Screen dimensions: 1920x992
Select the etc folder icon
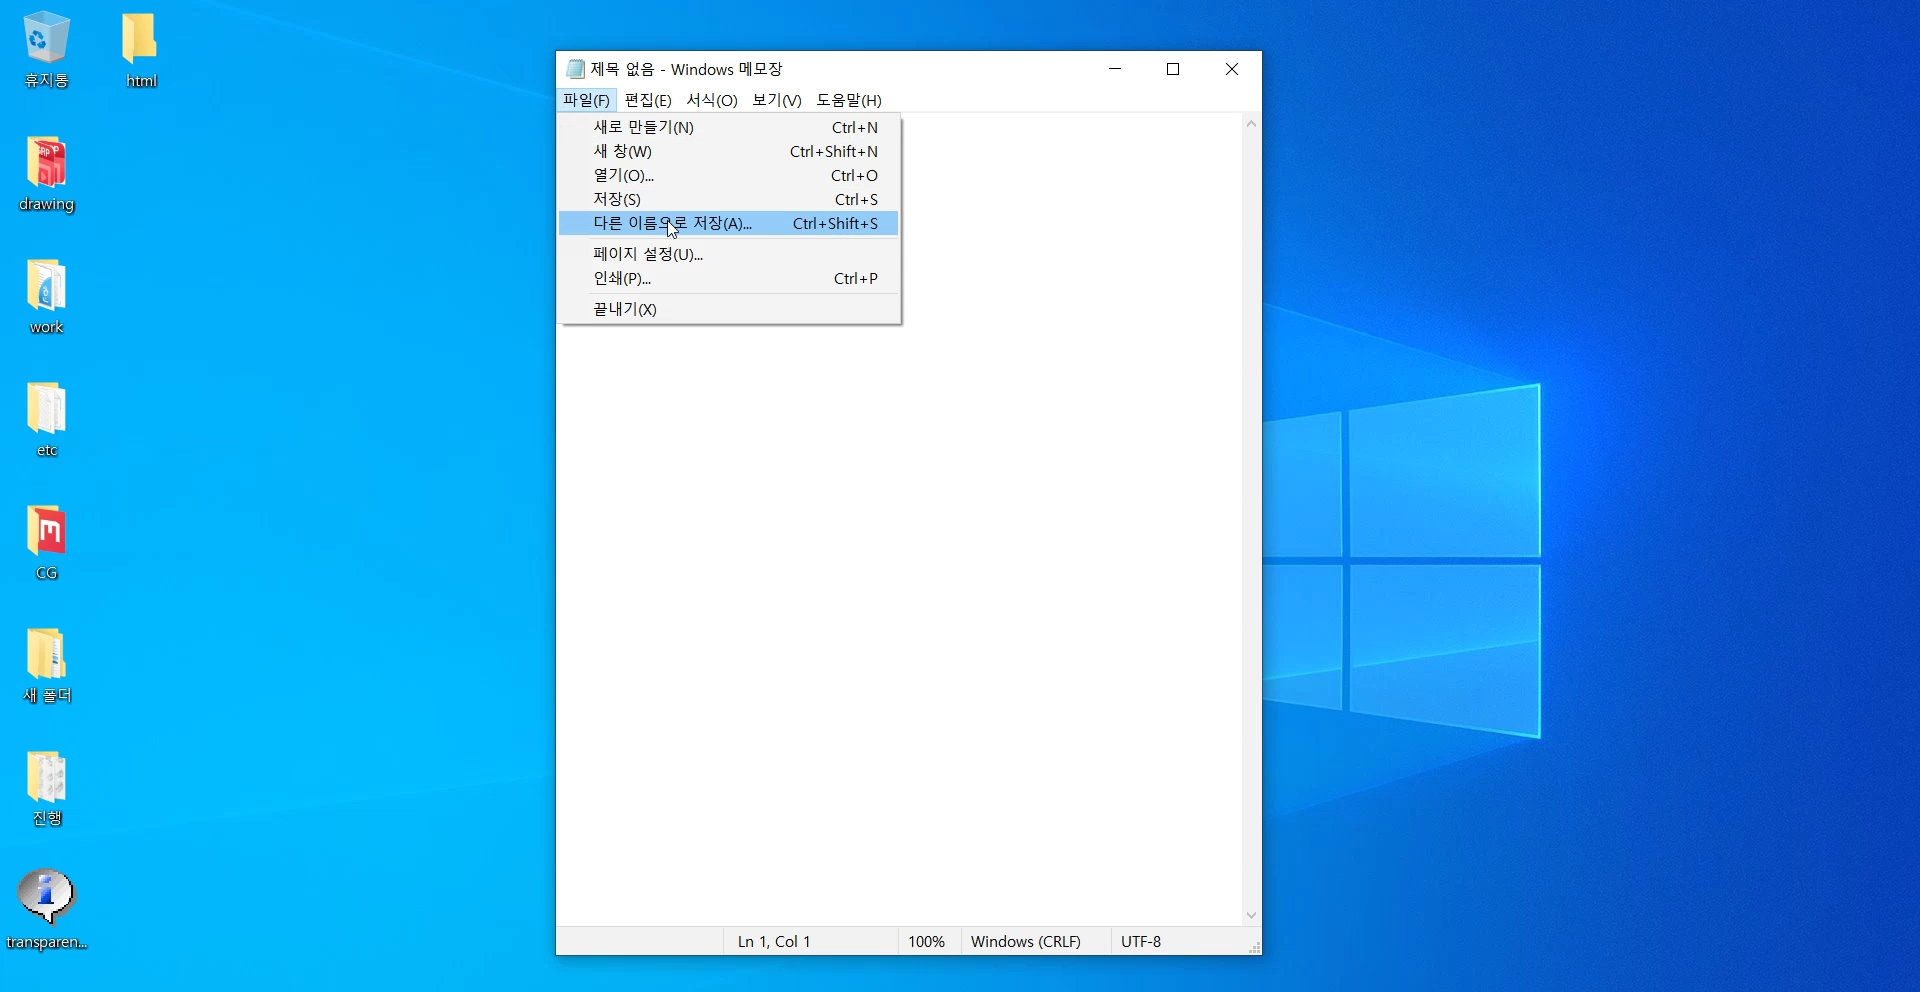46,420
